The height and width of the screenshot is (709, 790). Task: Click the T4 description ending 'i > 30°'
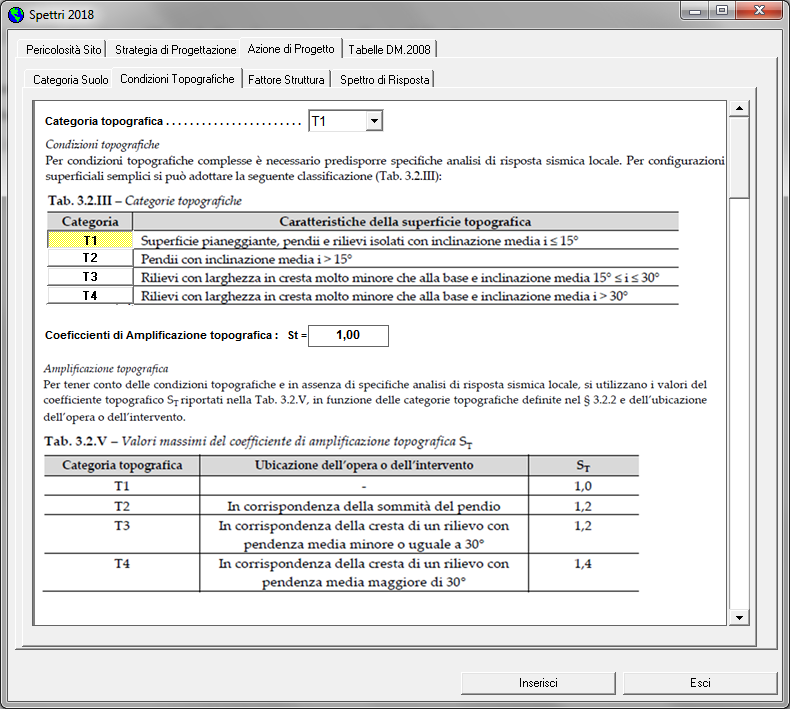pos(384,296)
